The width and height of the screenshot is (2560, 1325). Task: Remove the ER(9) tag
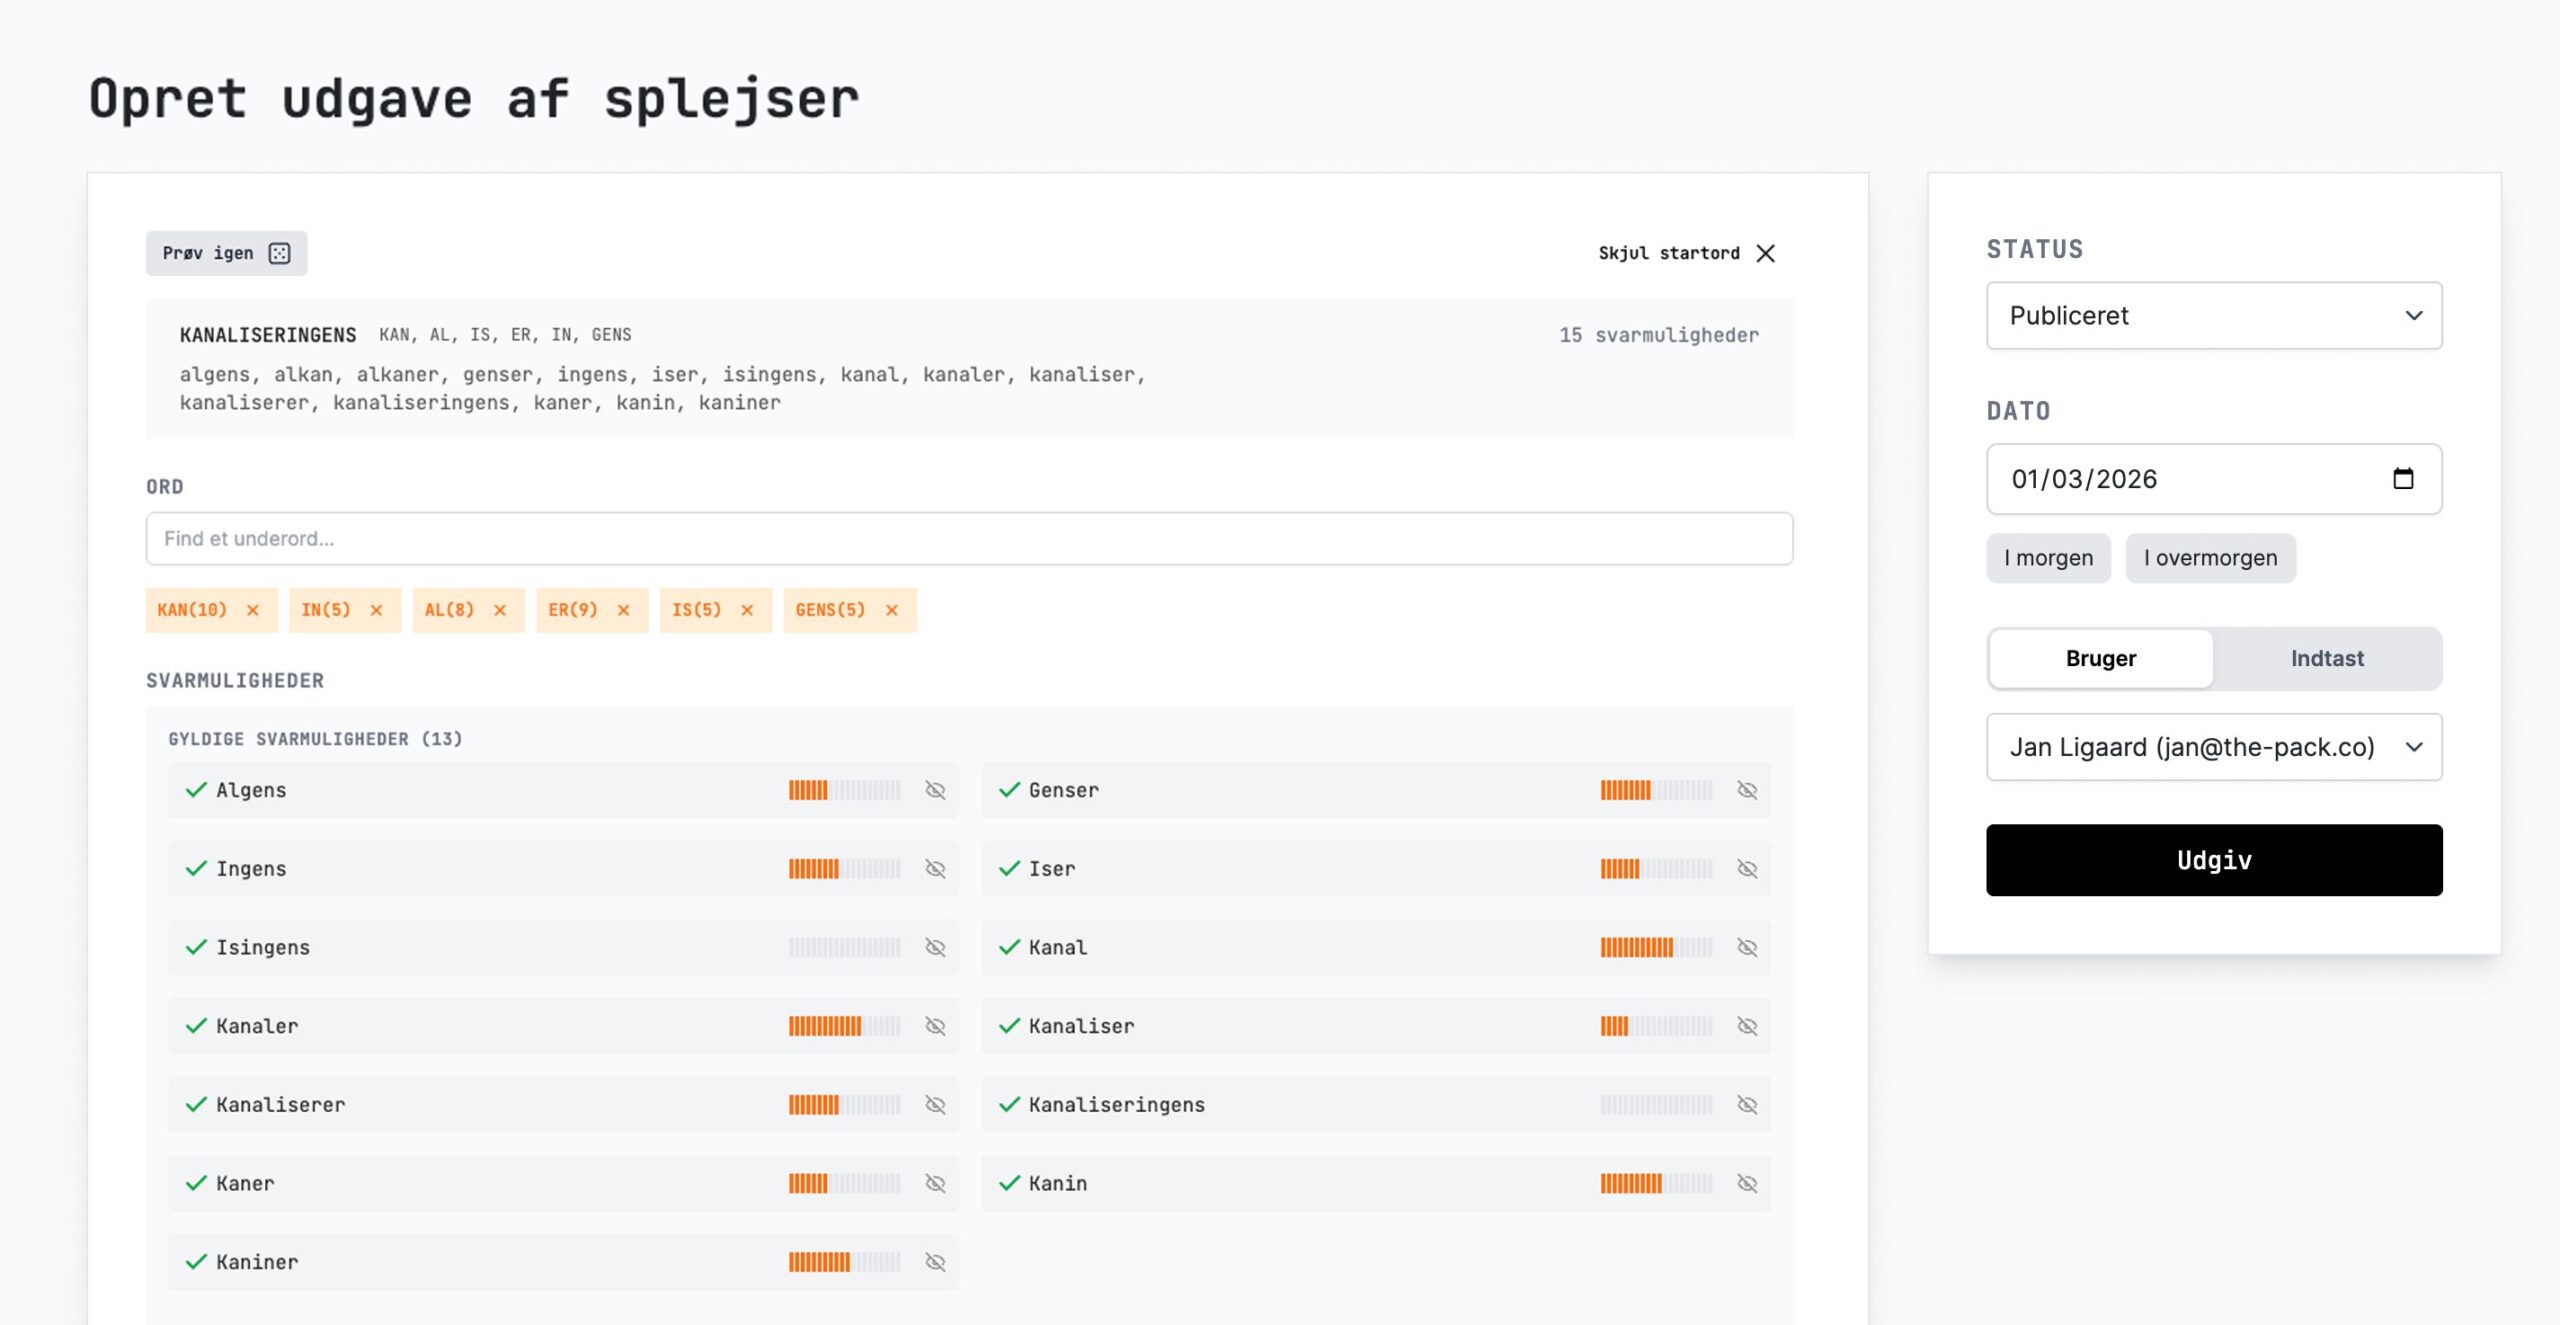click(x=624, y=610)
